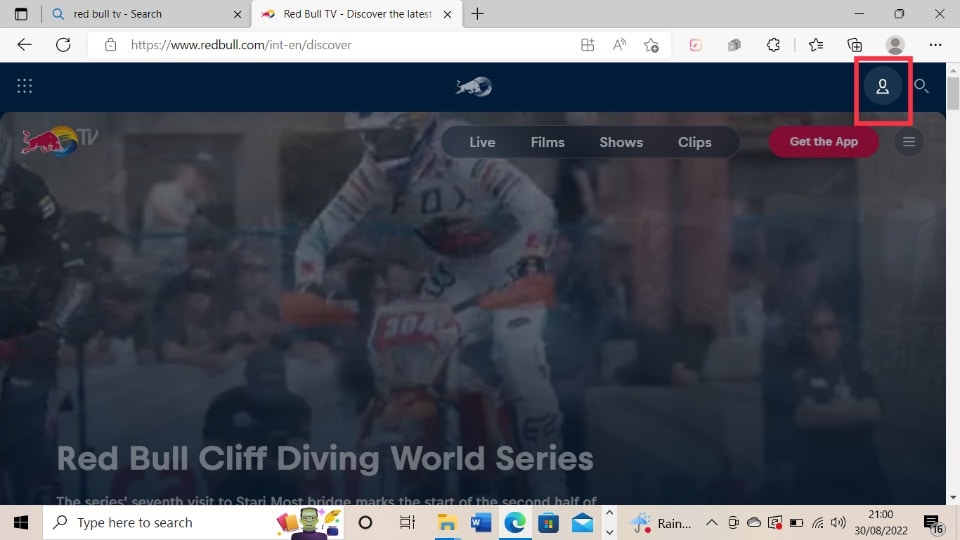Open the Mail app from taskbar

(x=582, y=523)
